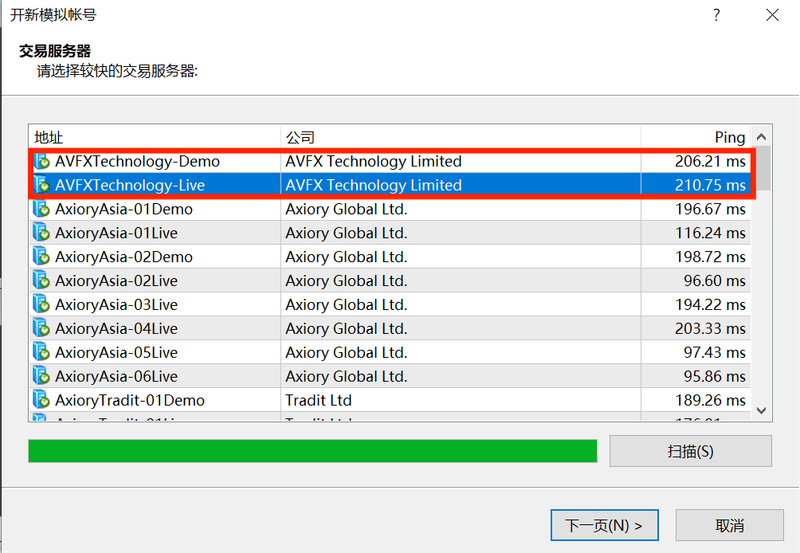Click the server icon beside AxioryAsia-06Live
800x553 pixels.
pos(41,376)
